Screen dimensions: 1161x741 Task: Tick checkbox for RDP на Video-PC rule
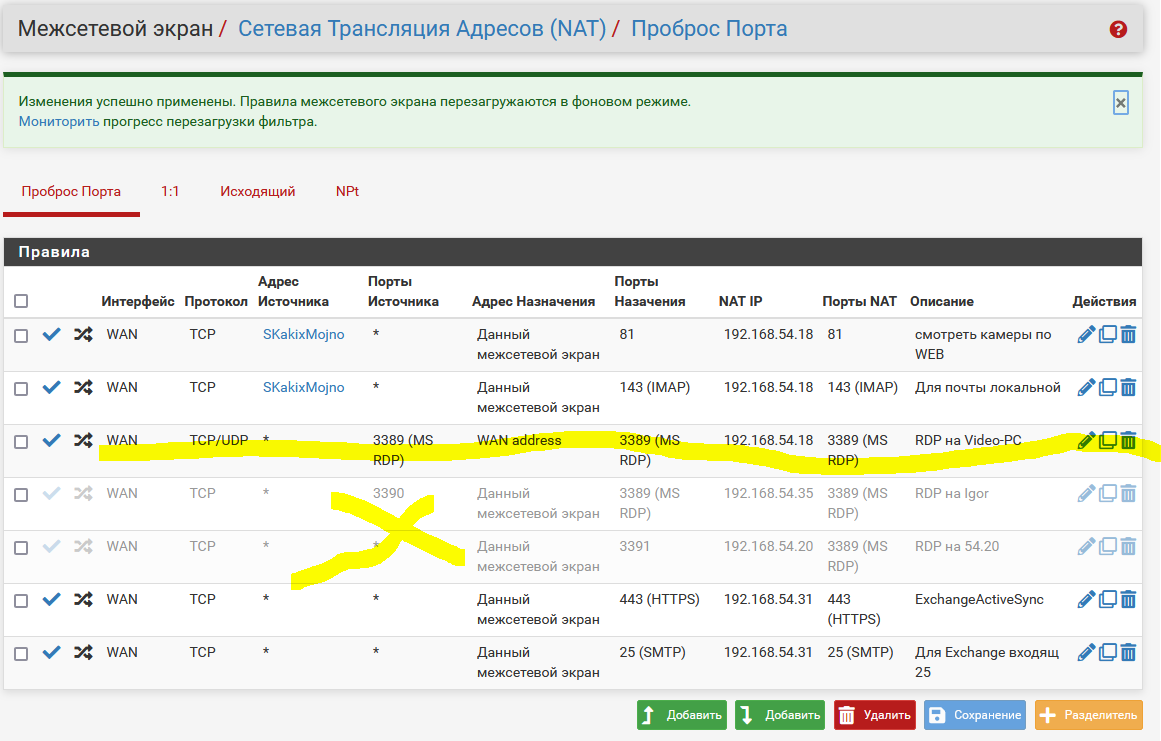pos(21,441)
